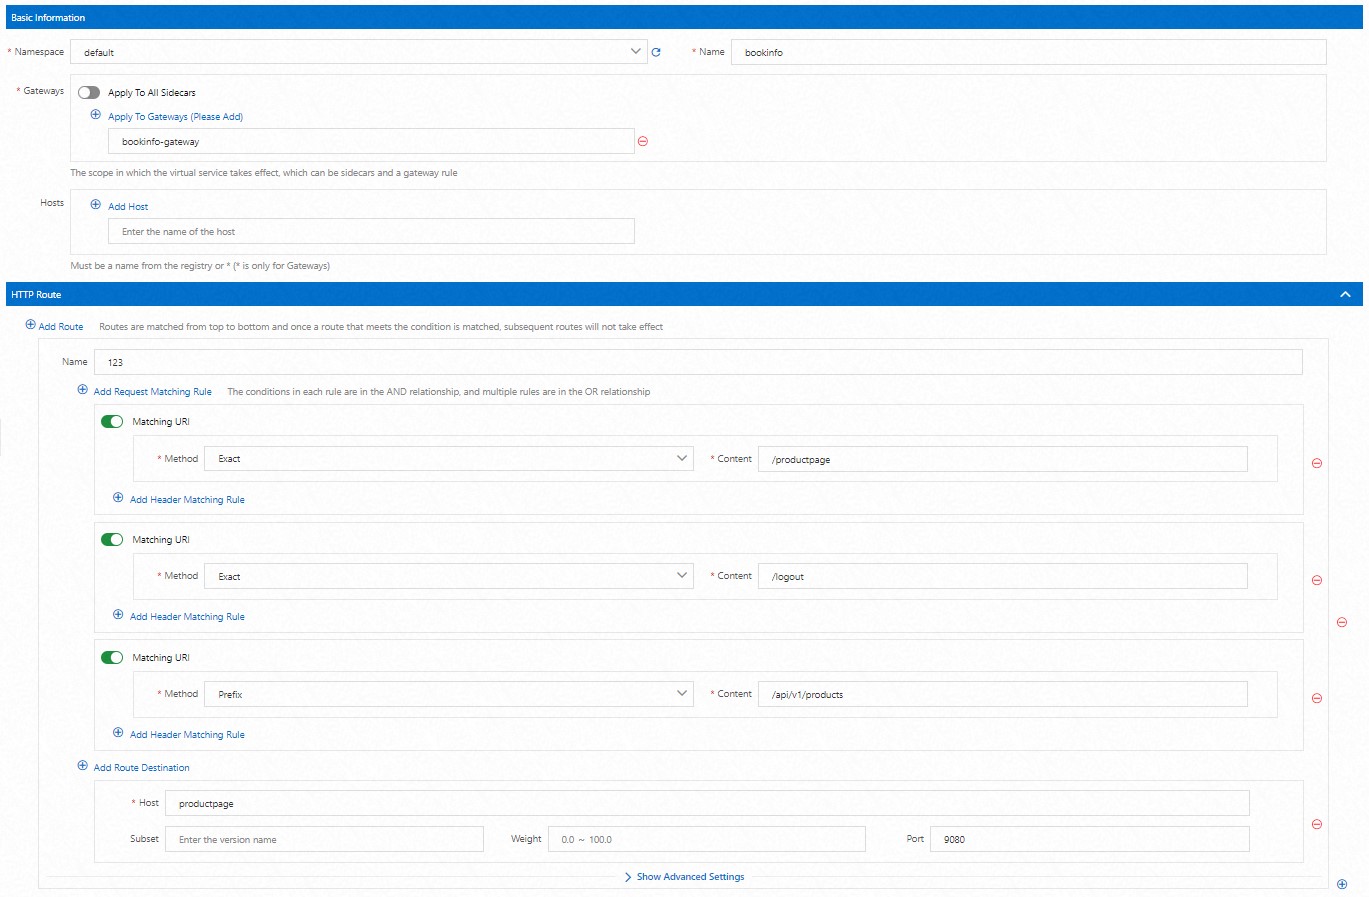Click plus icon beside Apply To Gateways
1369x897 pixels.
[96, 115]
